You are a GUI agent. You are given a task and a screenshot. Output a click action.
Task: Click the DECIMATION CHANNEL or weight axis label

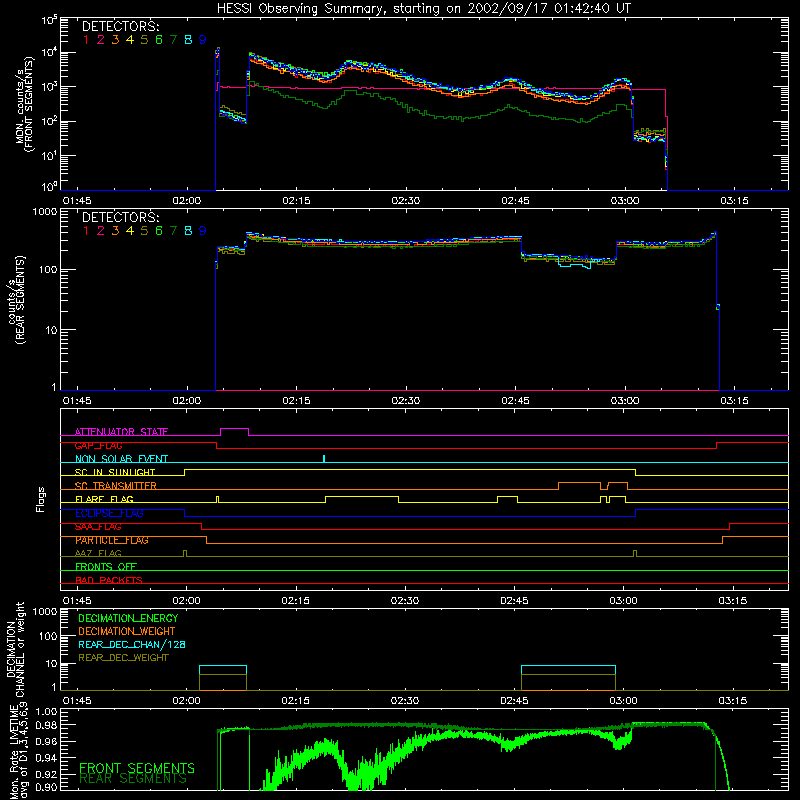pyautogui.click(x=15, y=649)
